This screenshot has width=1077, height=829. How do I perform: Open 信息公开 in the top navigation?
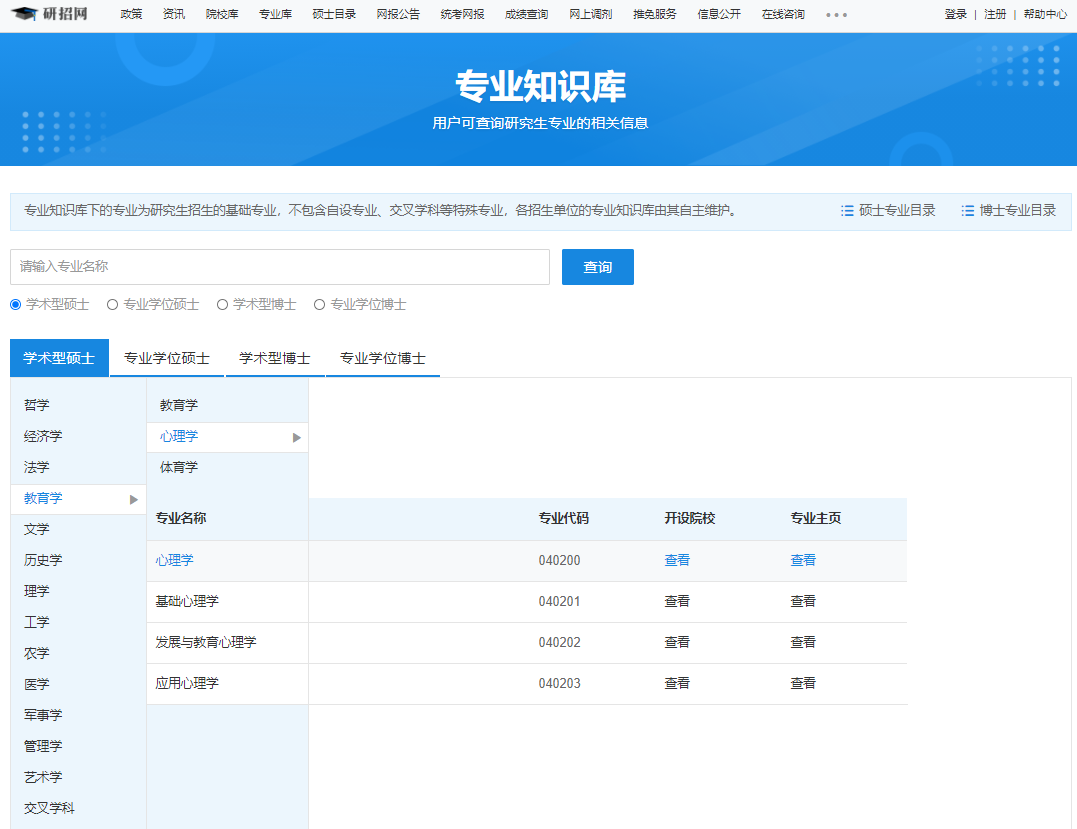pyautogui.click(x=719, y=14)
